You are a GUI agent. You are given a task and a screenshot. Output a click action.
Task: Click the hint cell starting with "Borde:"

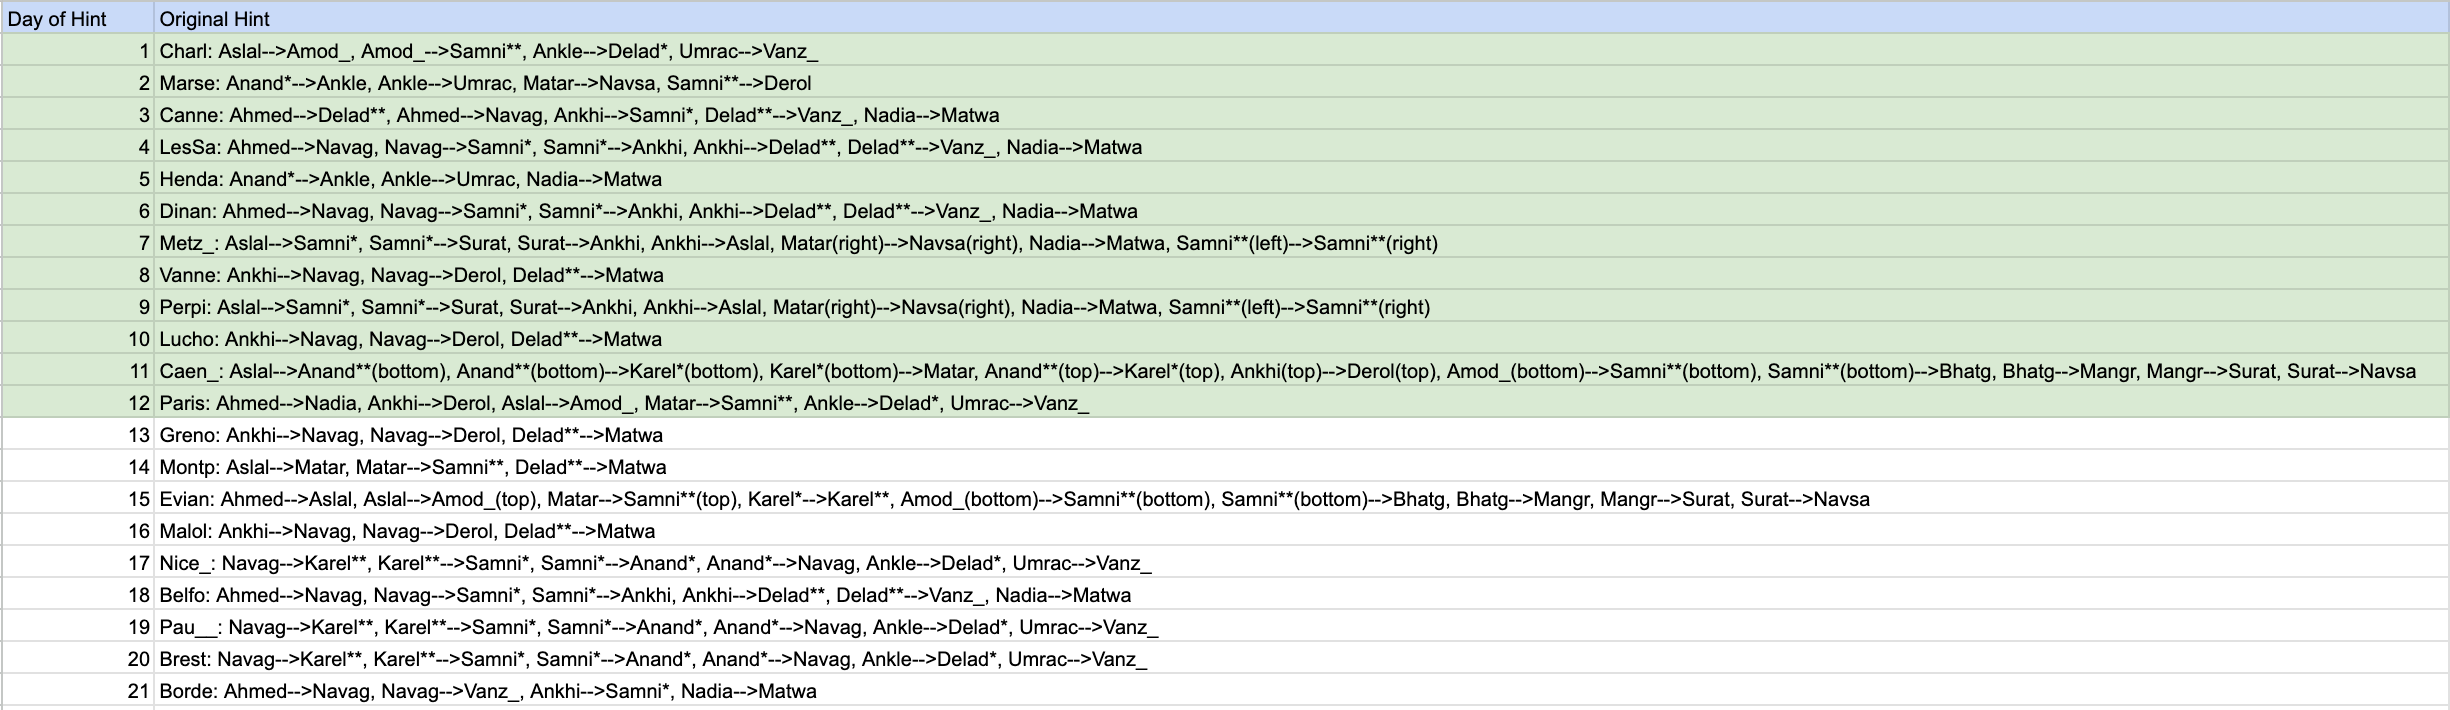(x=1302, y=690)
